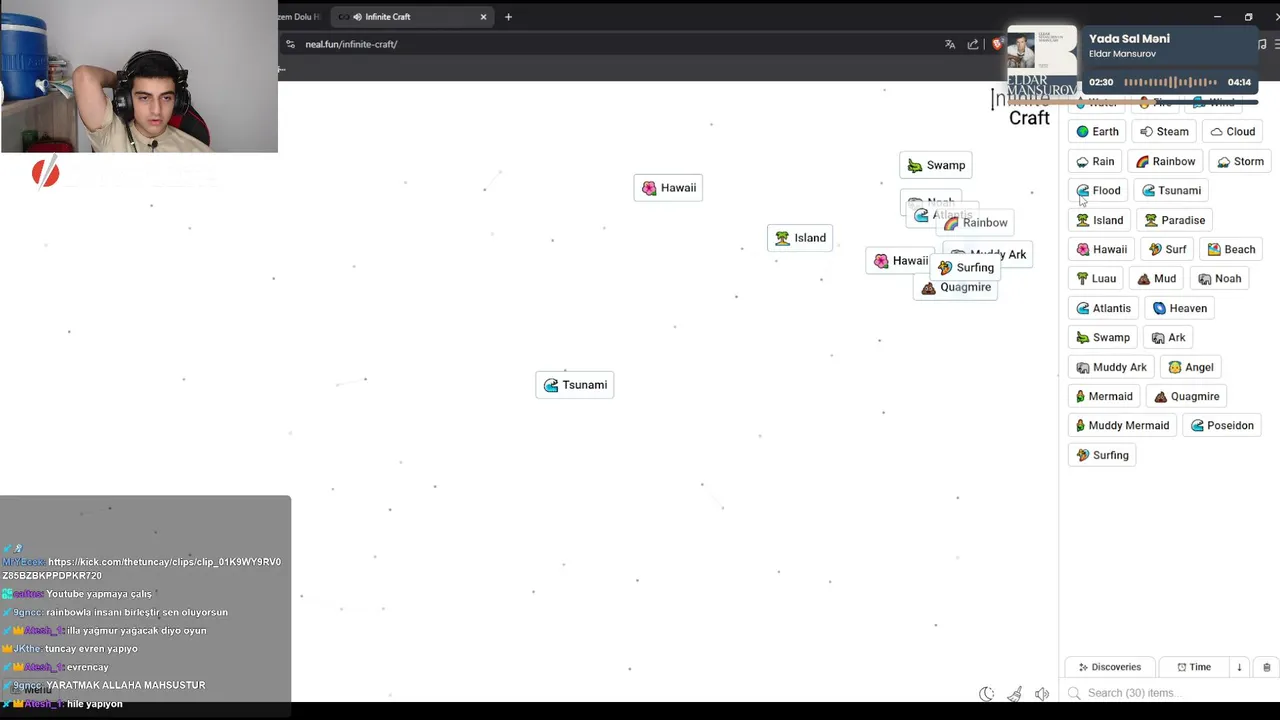Click the Quagmire element in sidebar
Viewport: 1280px width, 720px height.
(1186, 396)
